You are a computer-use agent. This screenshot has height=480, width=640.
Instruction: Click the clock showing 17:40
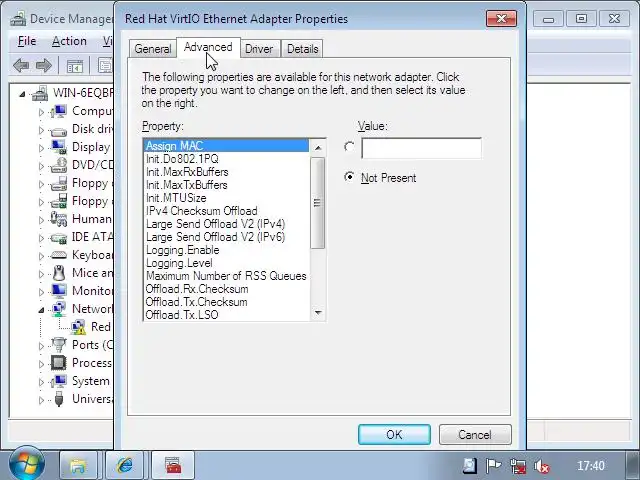tap(591, 466)
